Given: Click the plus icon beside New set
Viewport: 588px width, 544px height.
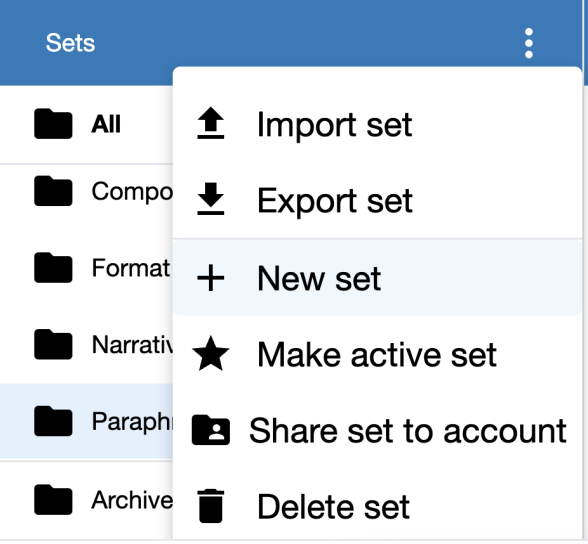Looking at the screenshot, I should point(211,278).
